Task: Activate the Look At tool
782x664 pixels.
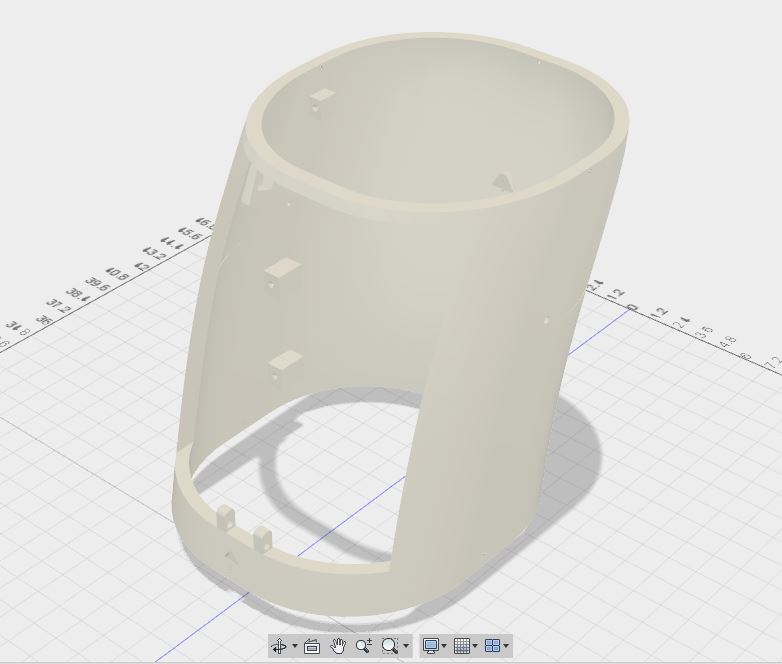Action: coord(312,646)
